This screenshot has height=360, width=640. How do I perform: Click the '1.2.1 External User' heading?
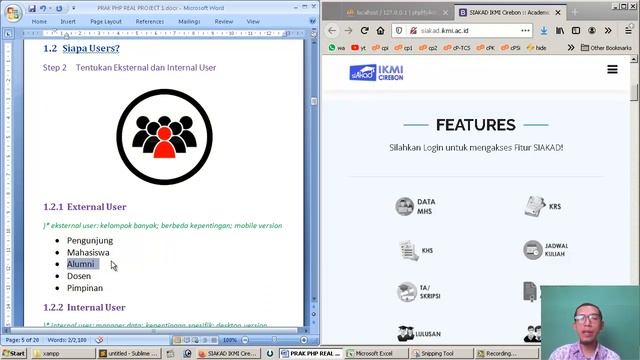pyautogui.click(x=85, y=207)
